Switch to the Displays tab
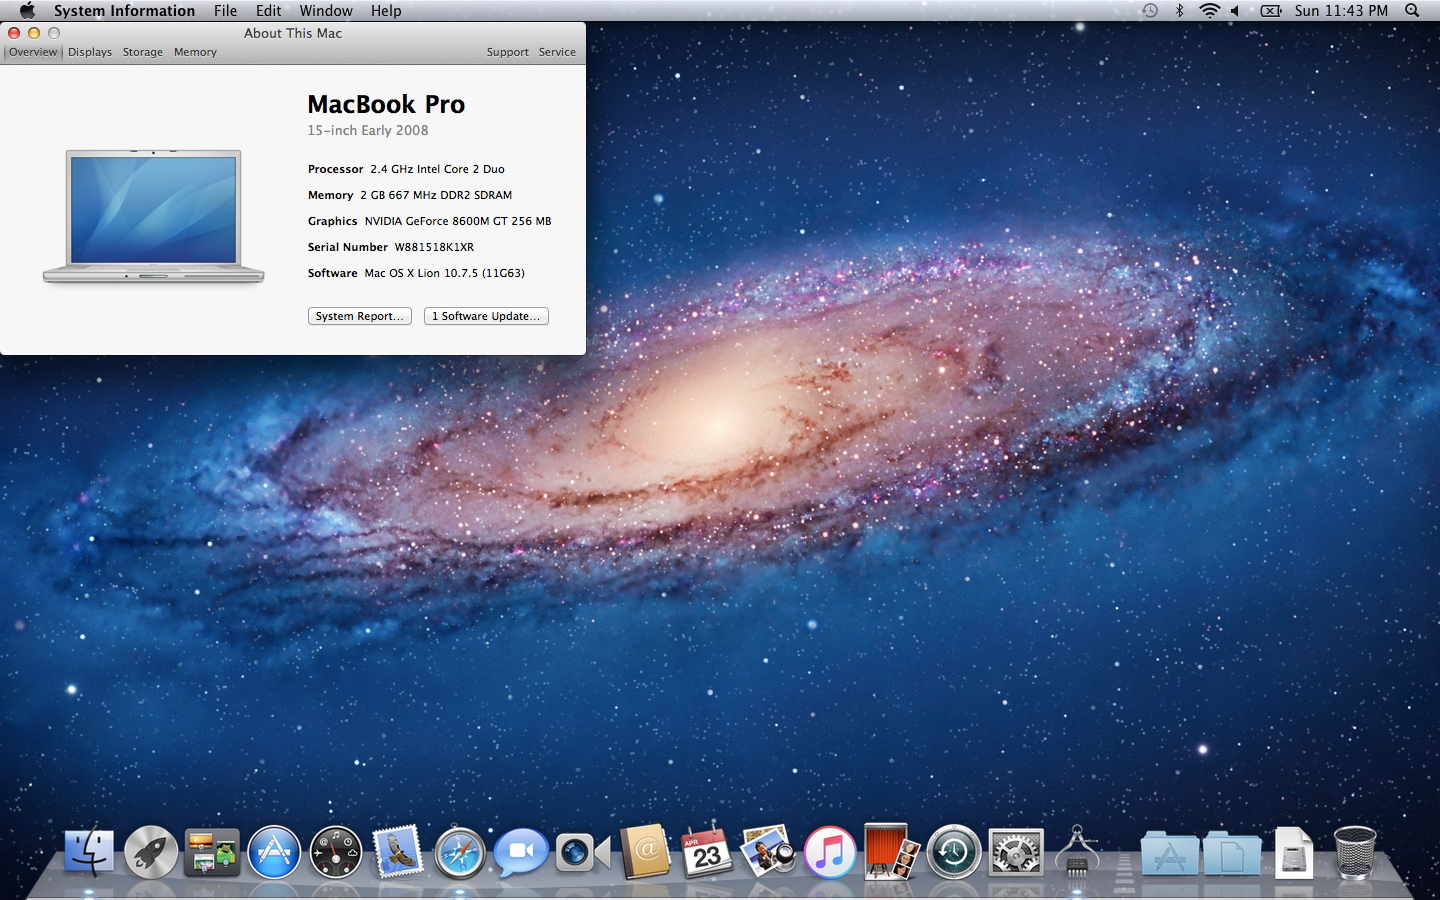1440x900 pixels. (x=90, y=52)
